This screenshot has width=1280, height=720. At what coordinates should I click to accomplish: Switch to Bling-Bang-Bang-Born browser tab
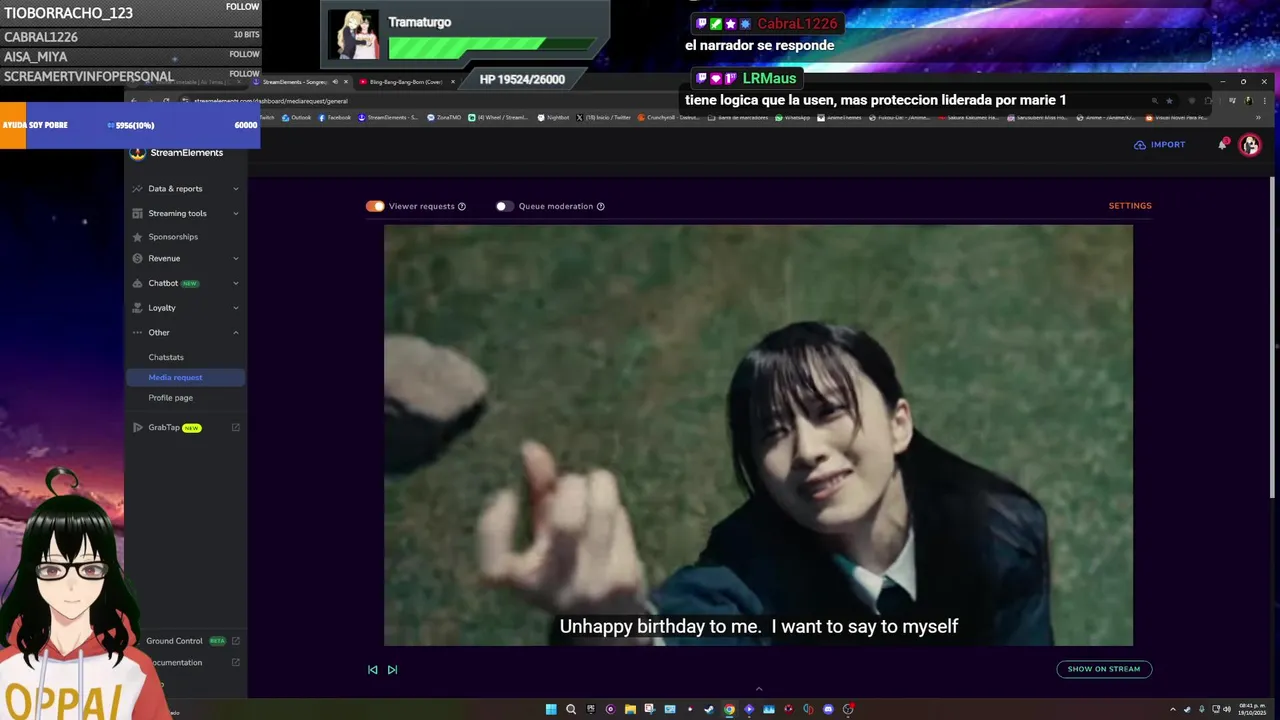pos(406,82)
